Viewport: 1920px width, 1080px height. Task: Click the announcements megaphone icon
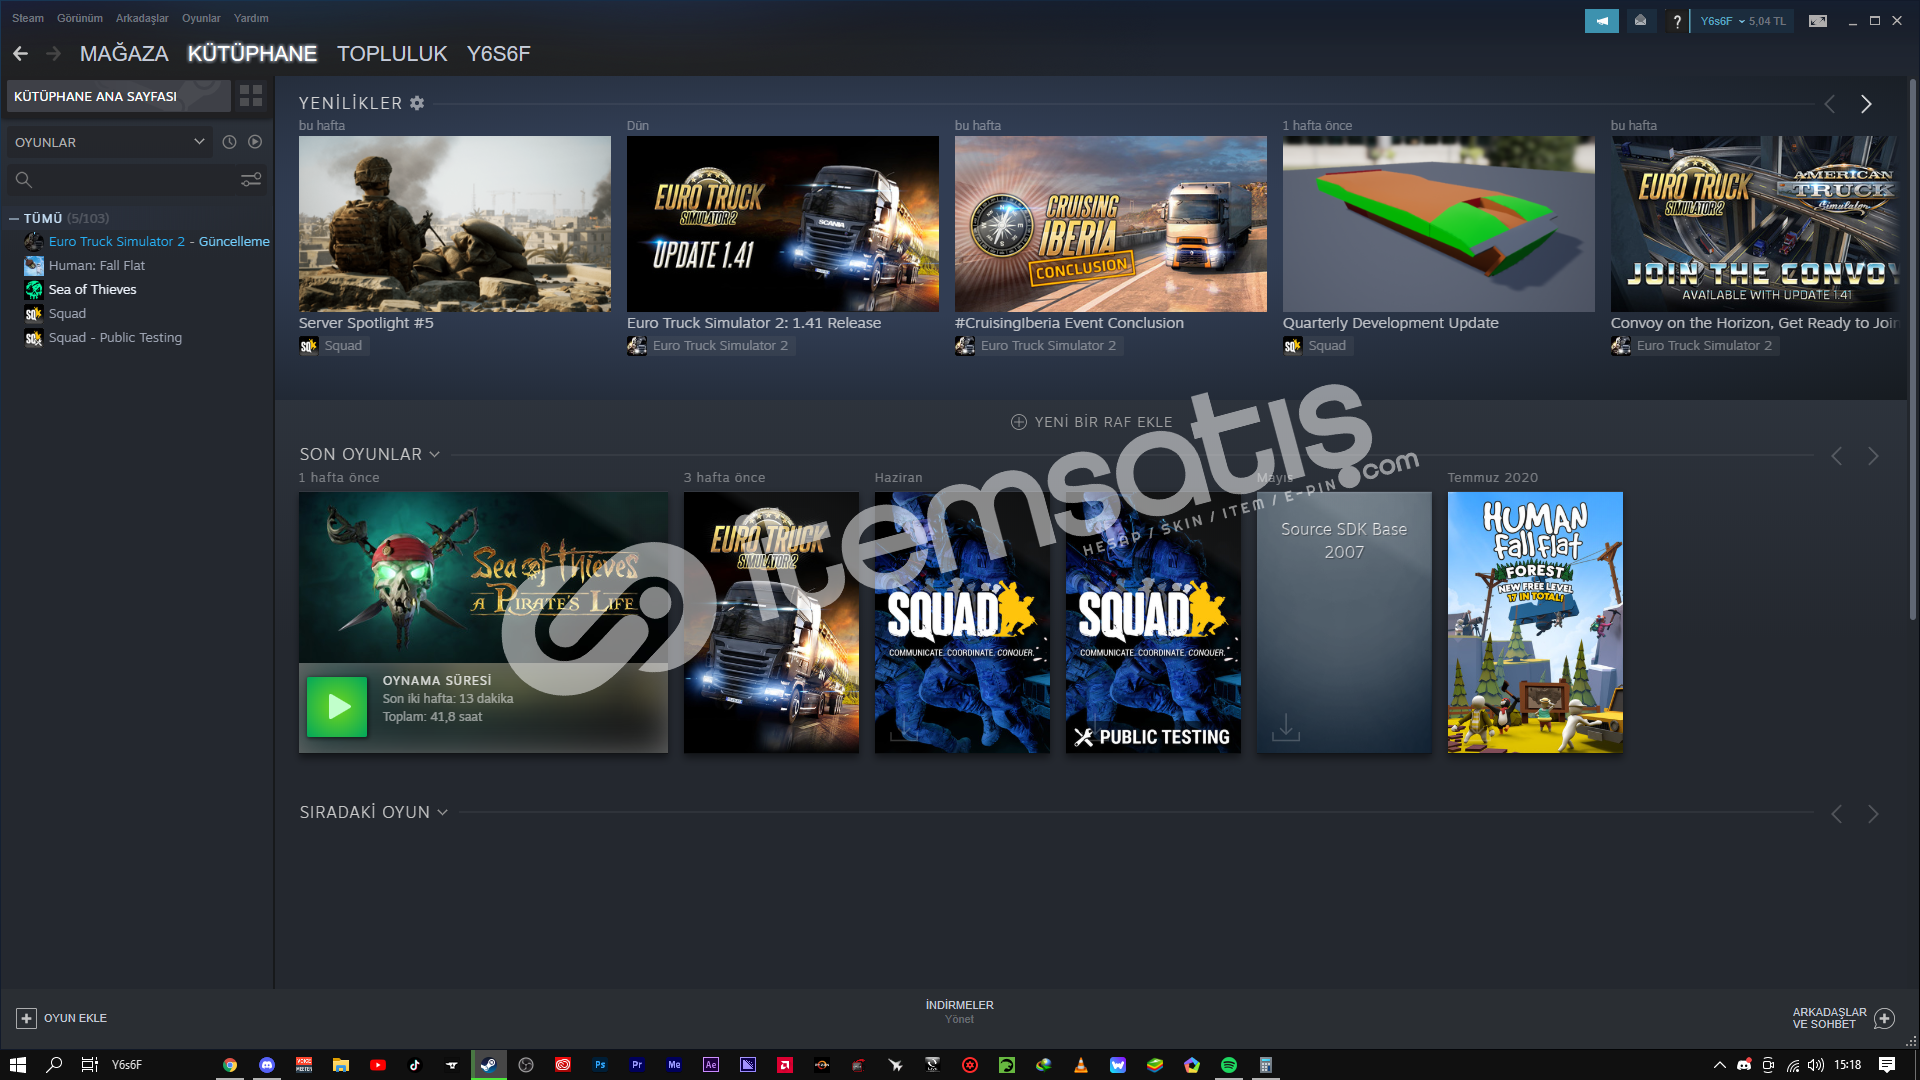pyautogui.click(x=1601, y=20)
